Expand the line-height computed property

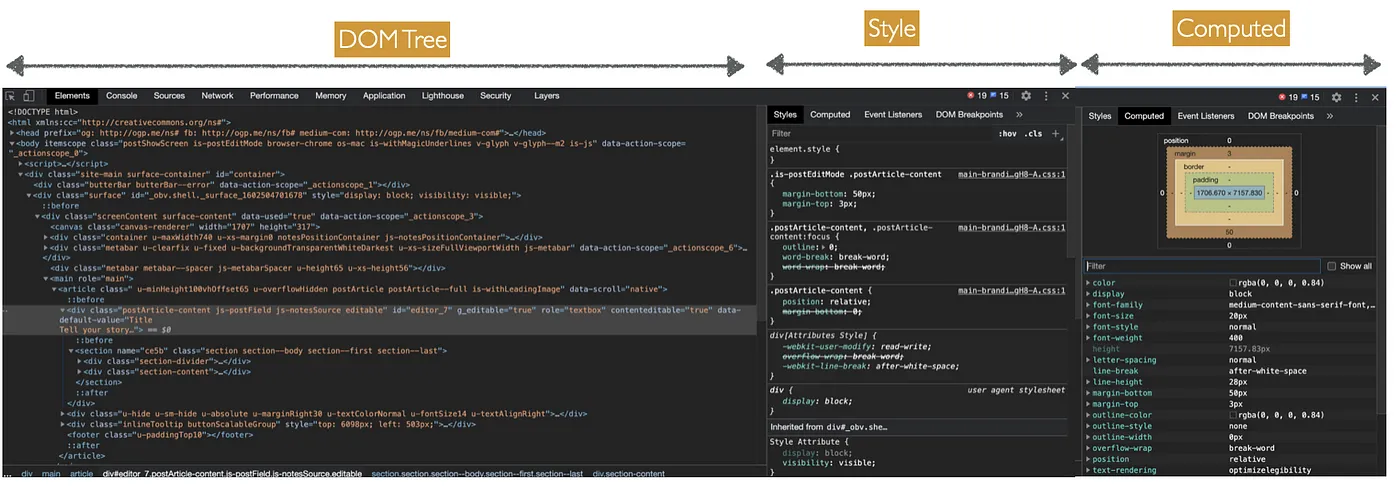point(1089,382)
